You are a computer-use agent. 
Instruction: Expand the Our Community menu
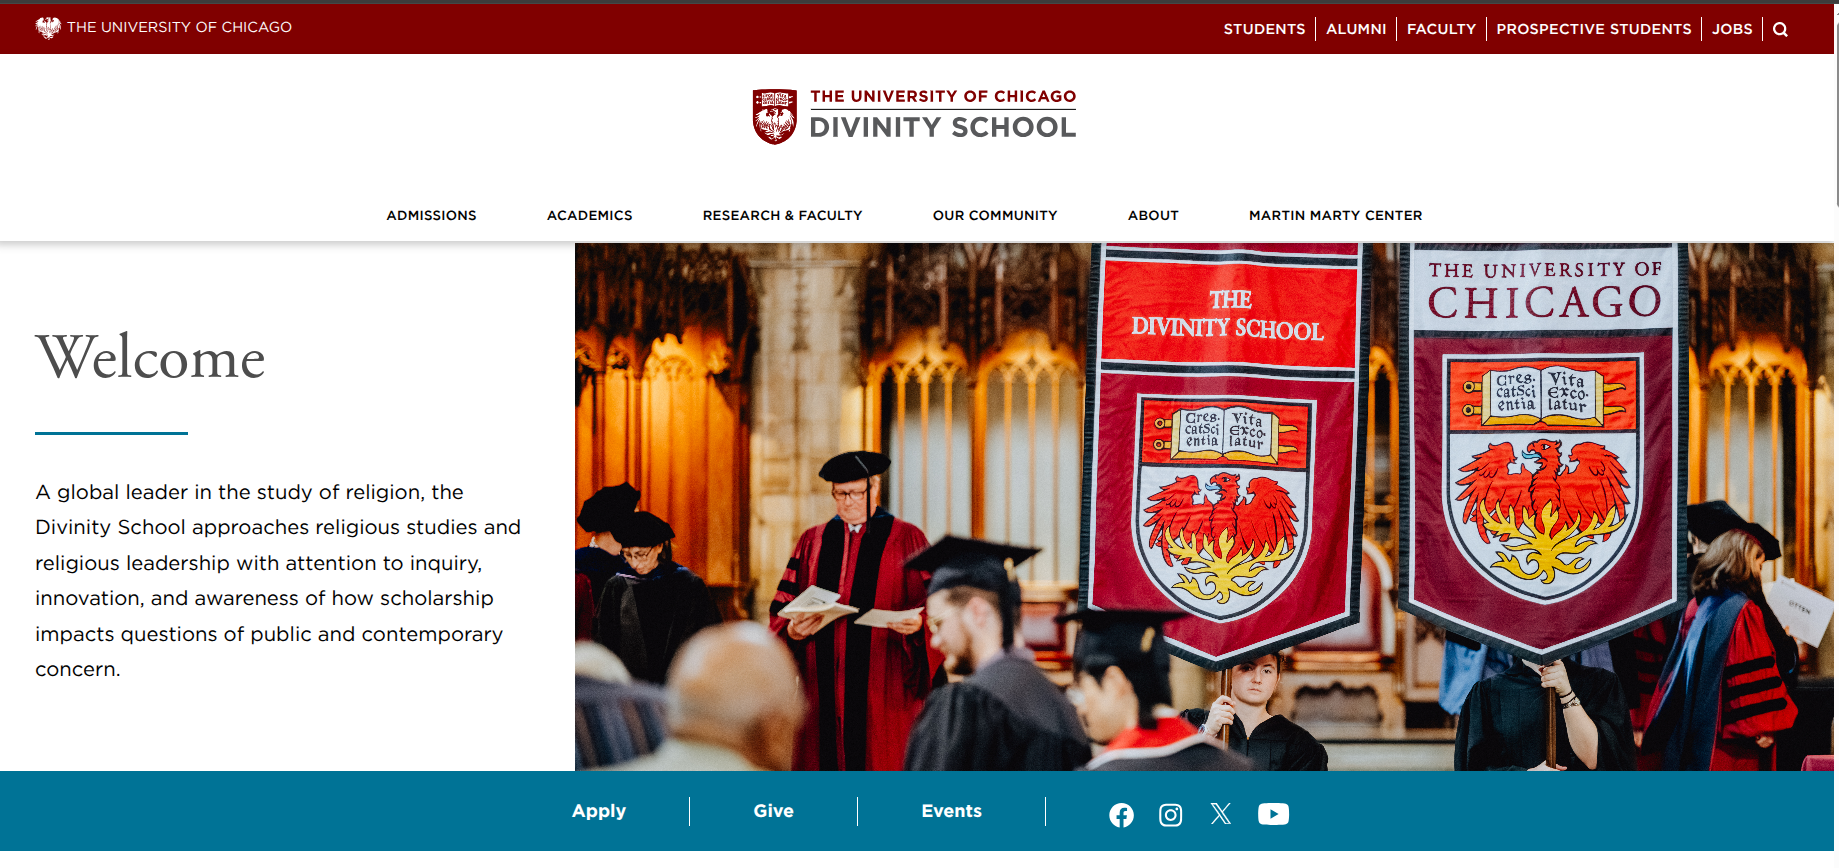(994, 215)
